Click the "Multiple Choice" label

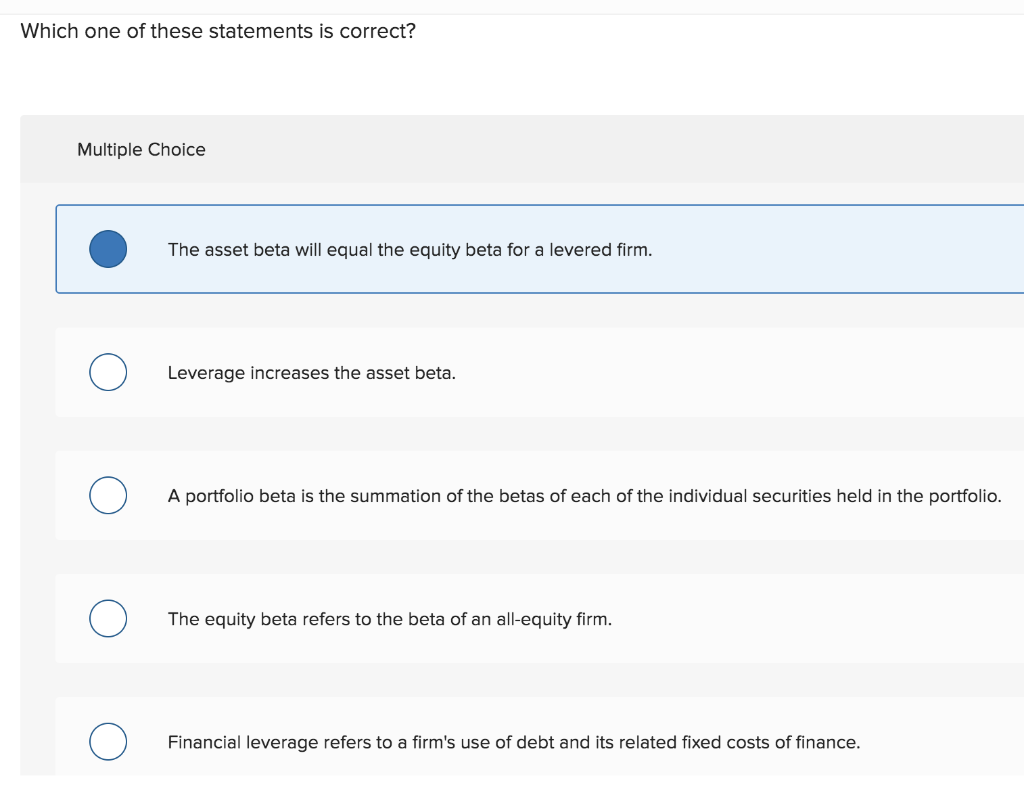[x=141, y=150]
